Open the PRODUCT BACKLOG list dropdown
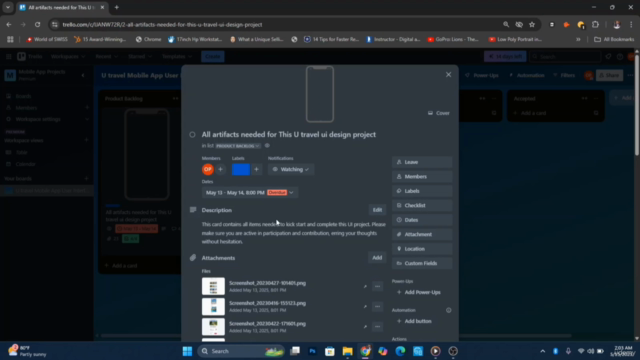Screen dimensions: 640x360 238,146
